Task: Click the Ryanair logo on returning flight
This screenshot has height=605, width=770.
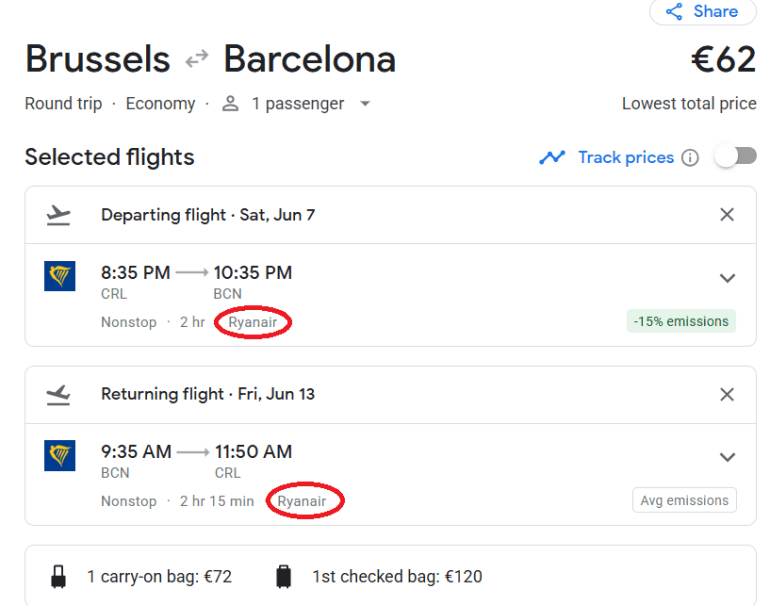Action: pos(60,456)
